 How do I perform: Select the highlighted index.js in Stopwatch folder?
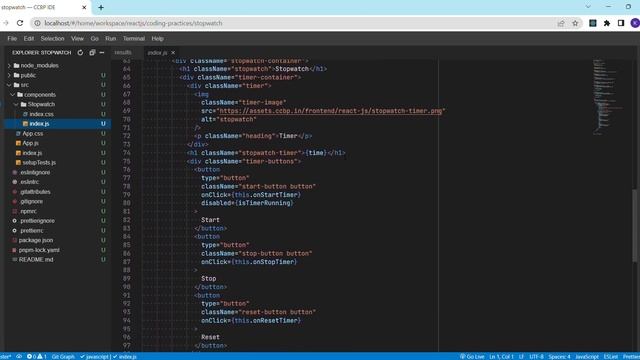click(x=39, y=124)
